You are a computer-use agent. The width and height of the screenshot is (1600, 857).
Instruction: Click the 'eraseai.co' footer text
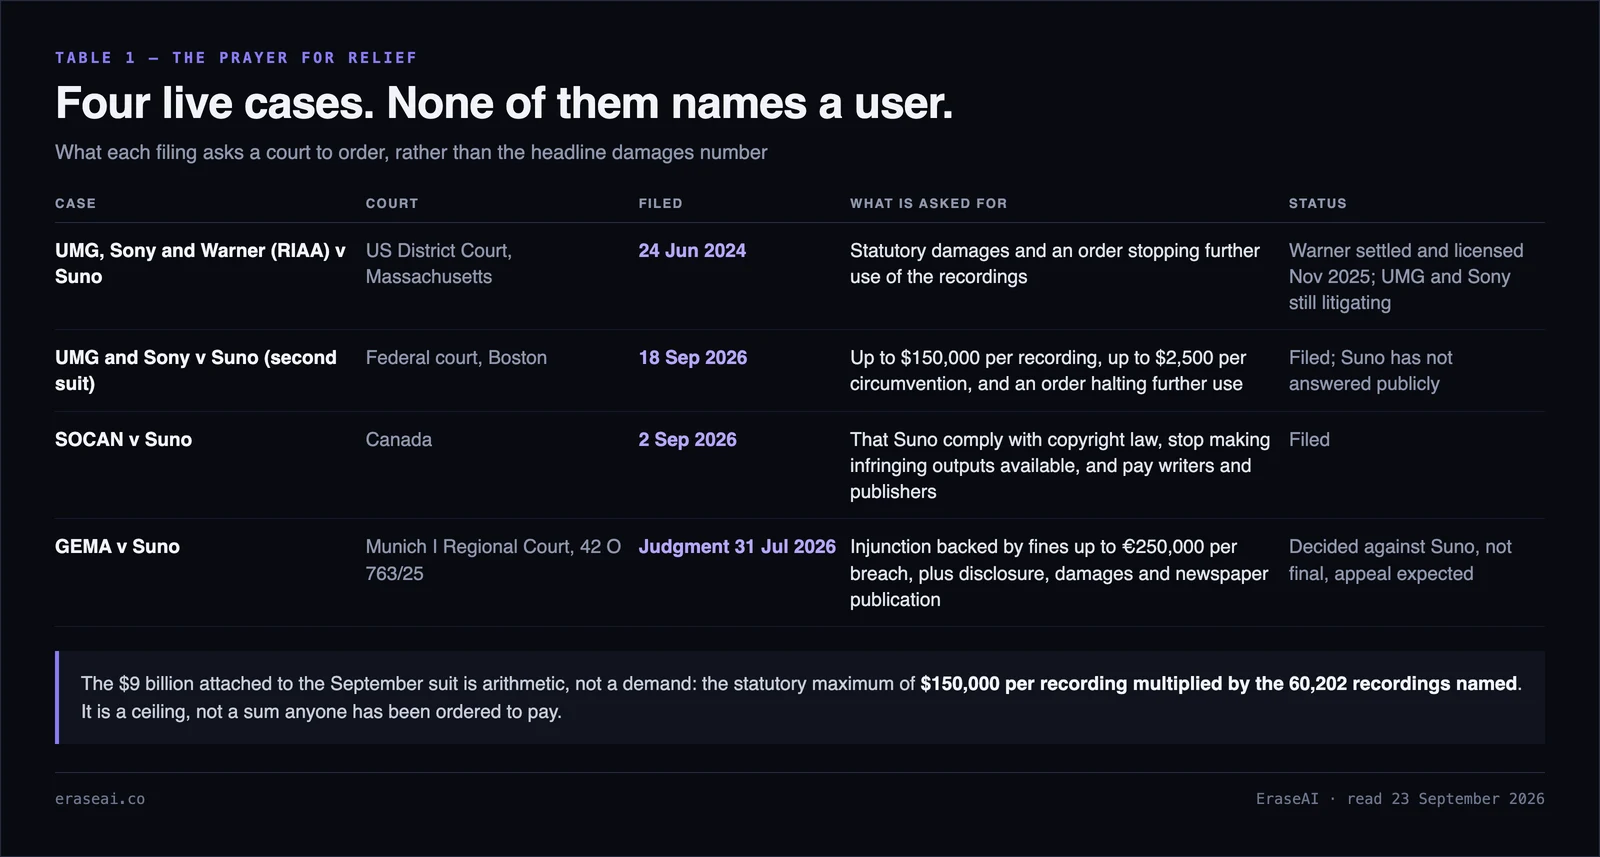tap(100, 799)
